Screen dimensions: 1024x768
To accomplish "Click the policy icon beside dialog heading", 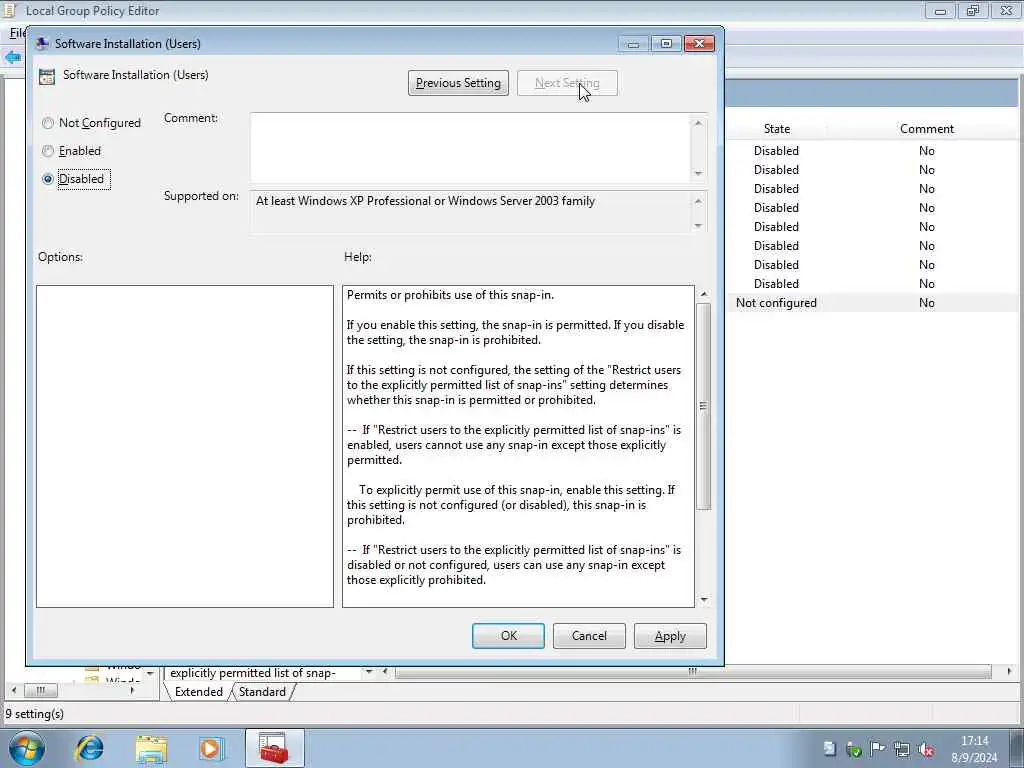I will click(x=47, y=76).
